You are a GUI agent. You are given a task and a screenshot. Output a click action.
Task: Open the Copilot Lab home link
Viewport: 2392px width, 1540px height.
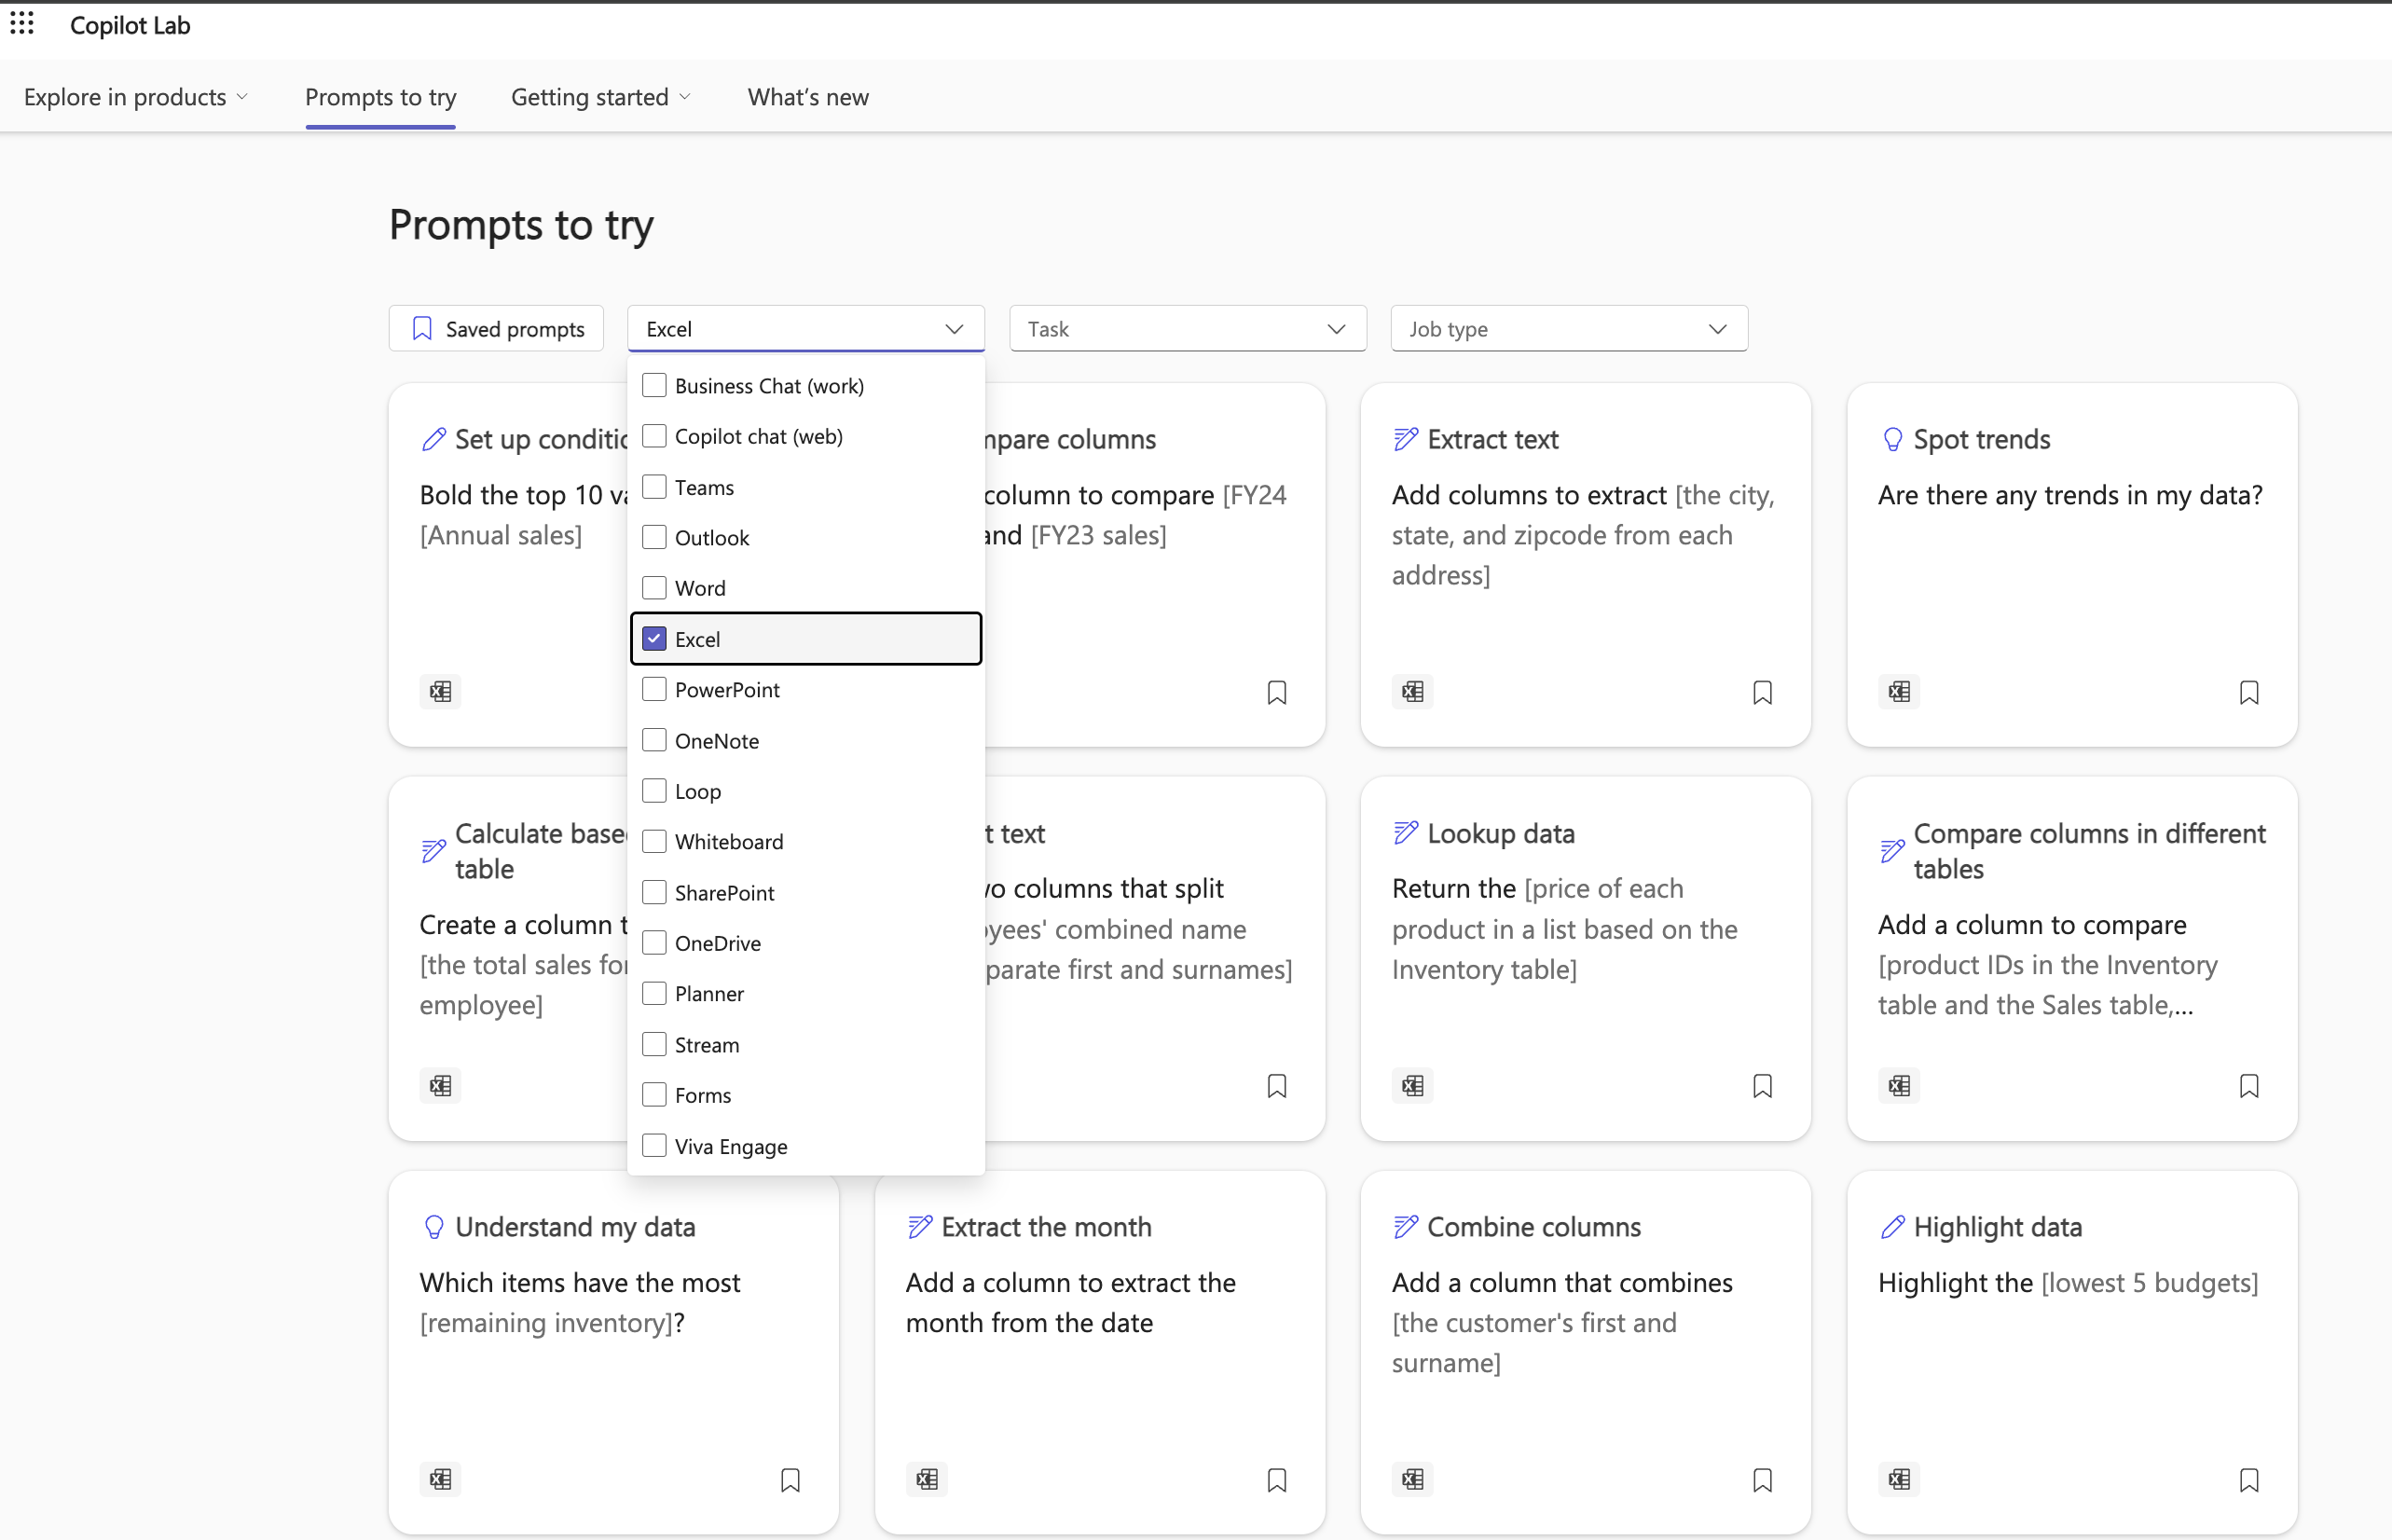[130, 25]
